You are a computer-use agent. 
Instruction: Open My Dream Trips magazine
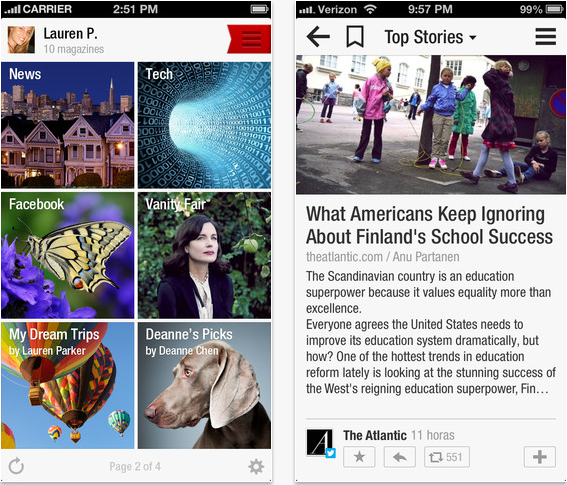[68, 386]
